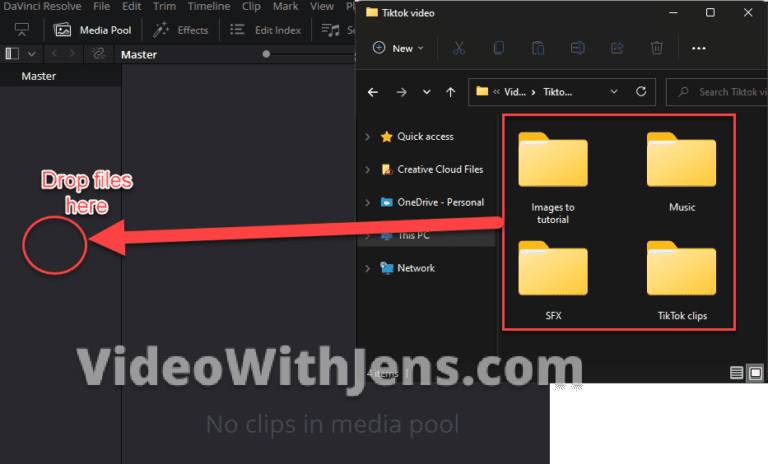Click the Tiktok video window title folder icon
768x464 pixels.
(372, 12)
